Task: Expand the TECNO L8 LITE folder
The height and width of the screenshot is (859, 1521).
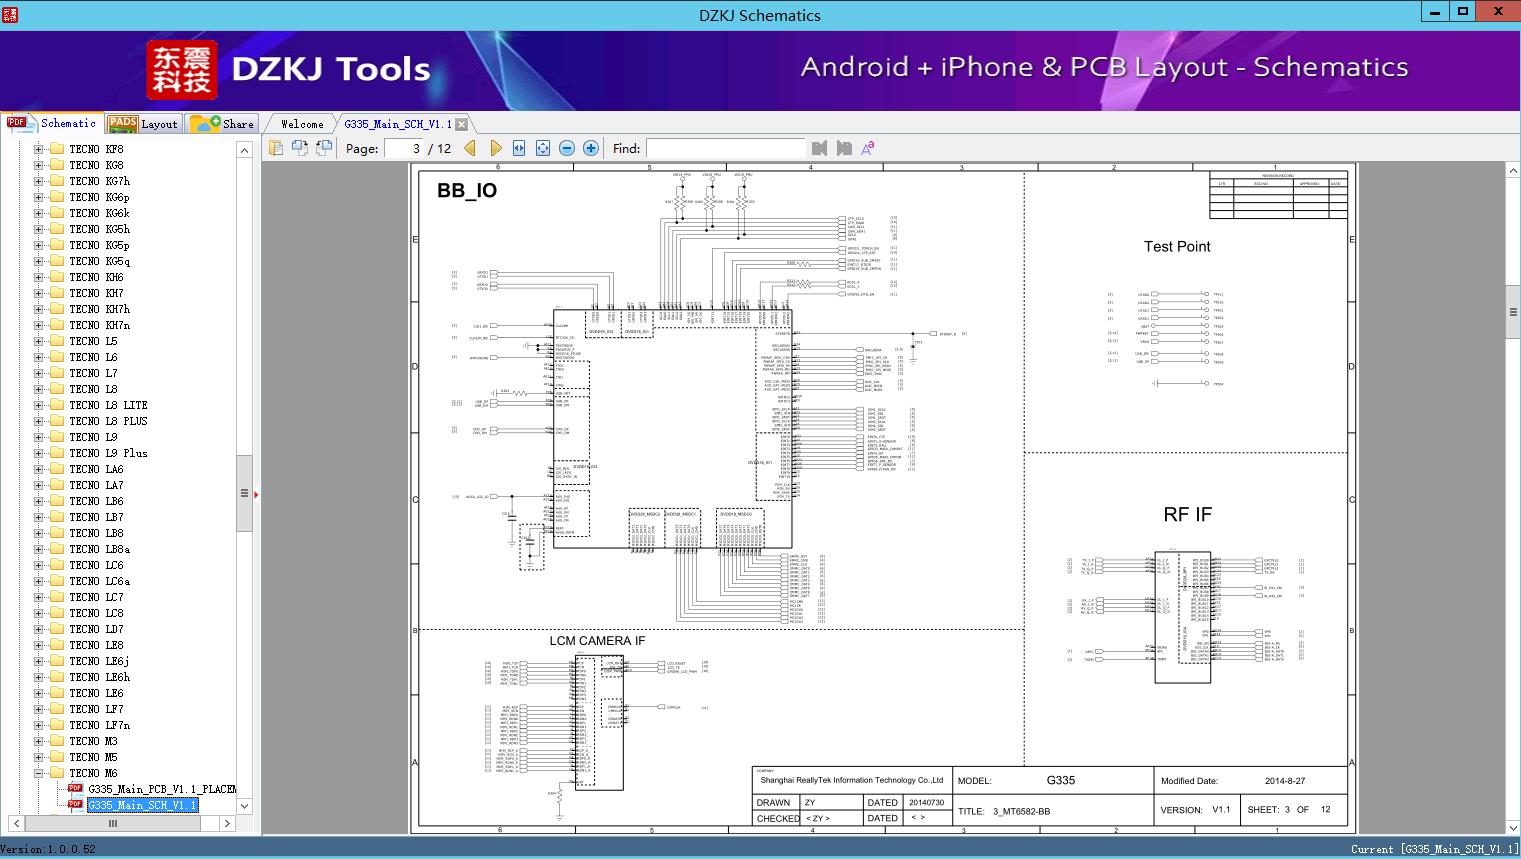Action: click(39, 405)
